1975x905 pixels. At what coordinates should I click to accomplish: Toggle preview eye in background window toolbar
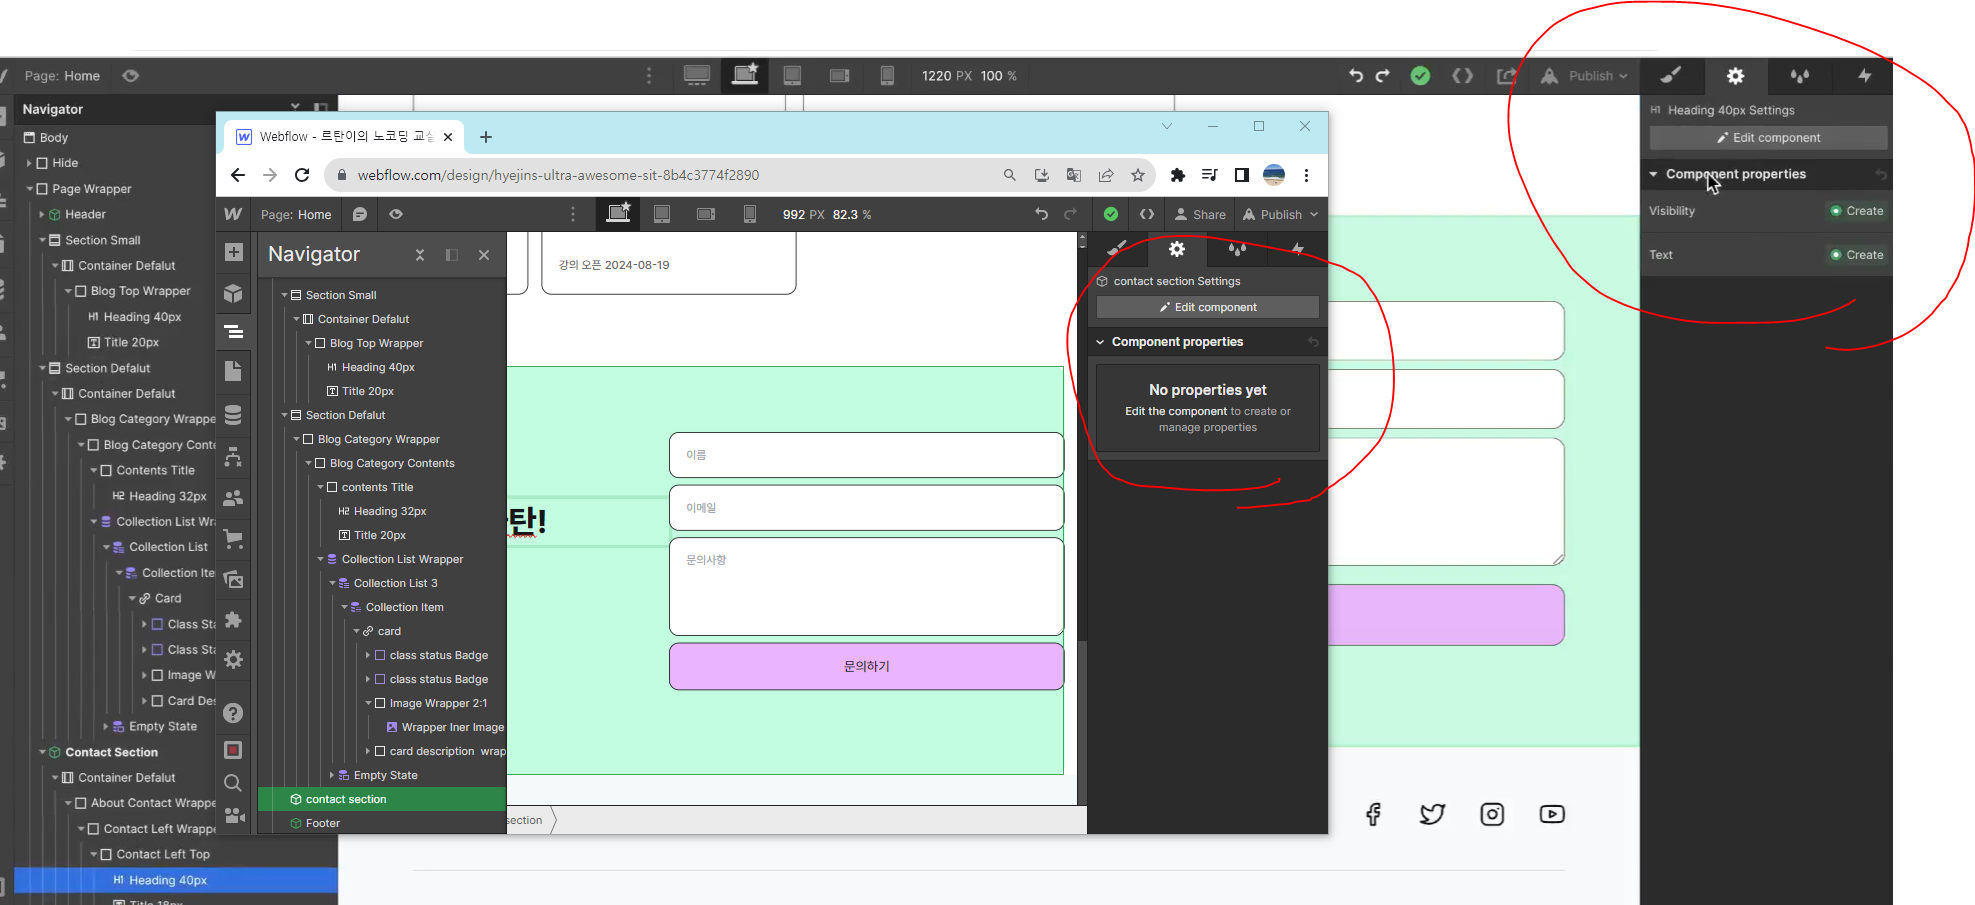(x=131, y=76)
